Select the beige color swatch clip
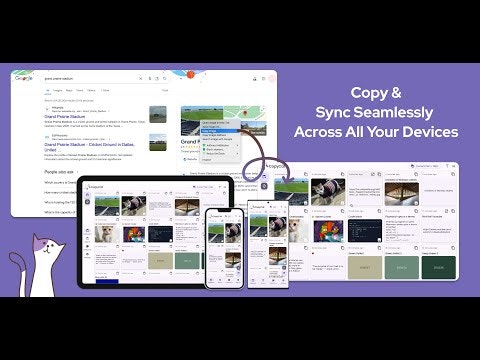The image size is (480, 360). tap(365, 268)
